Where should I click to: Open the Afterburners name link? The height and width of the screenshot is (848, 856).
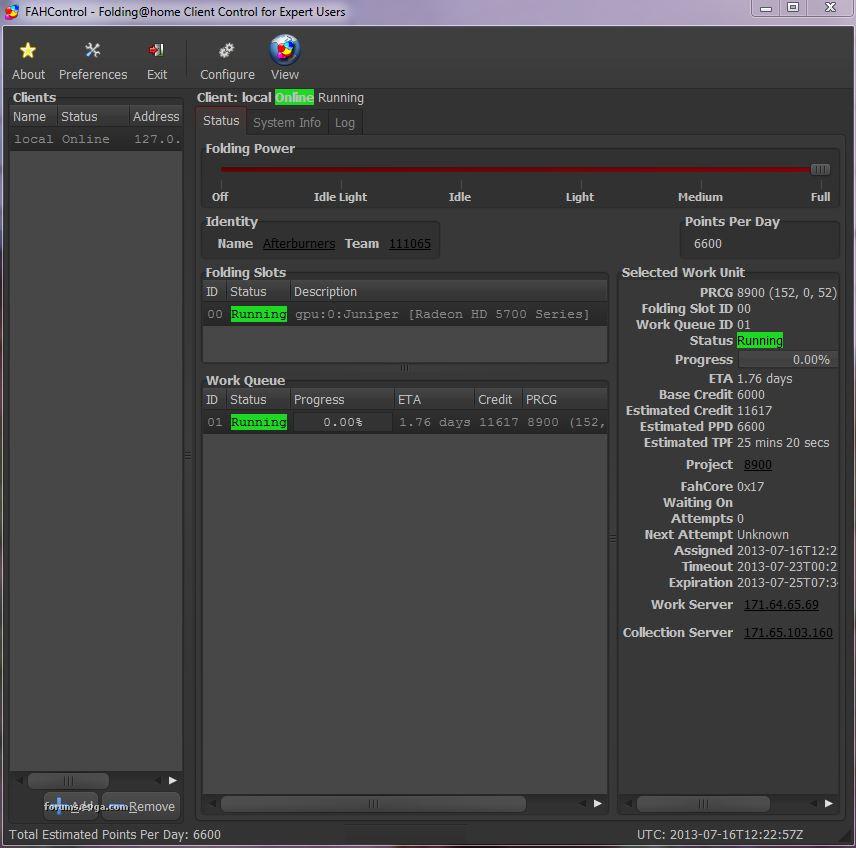pyautogui.click(x=299, y=244)
